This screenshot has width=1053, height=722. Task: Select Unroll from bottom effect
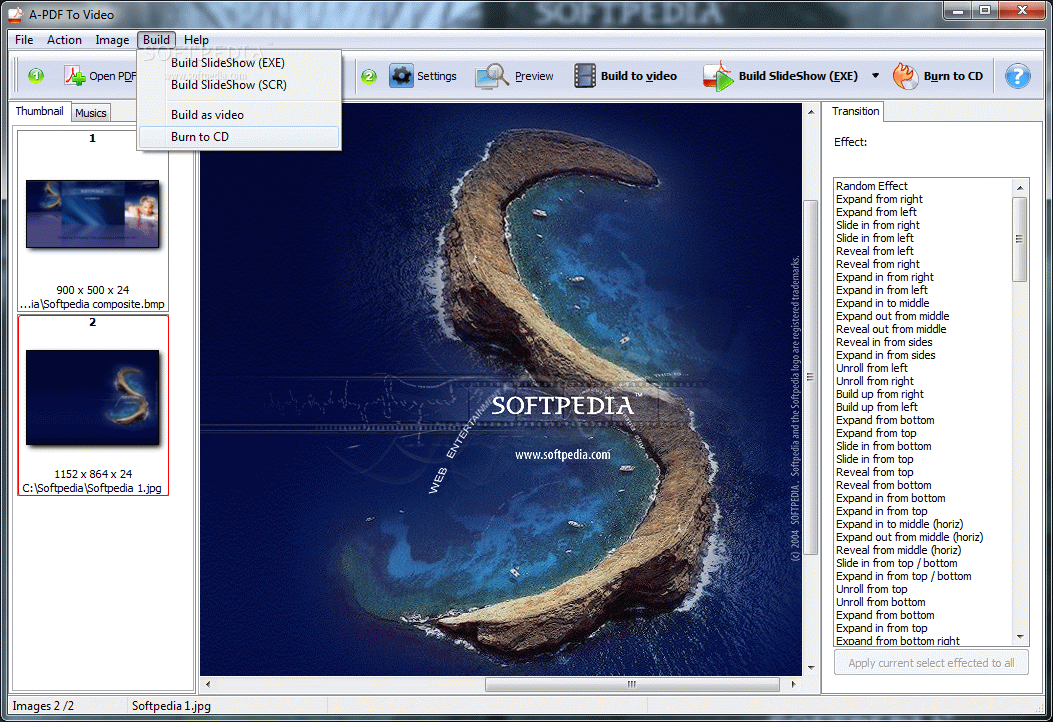[880, 602]
